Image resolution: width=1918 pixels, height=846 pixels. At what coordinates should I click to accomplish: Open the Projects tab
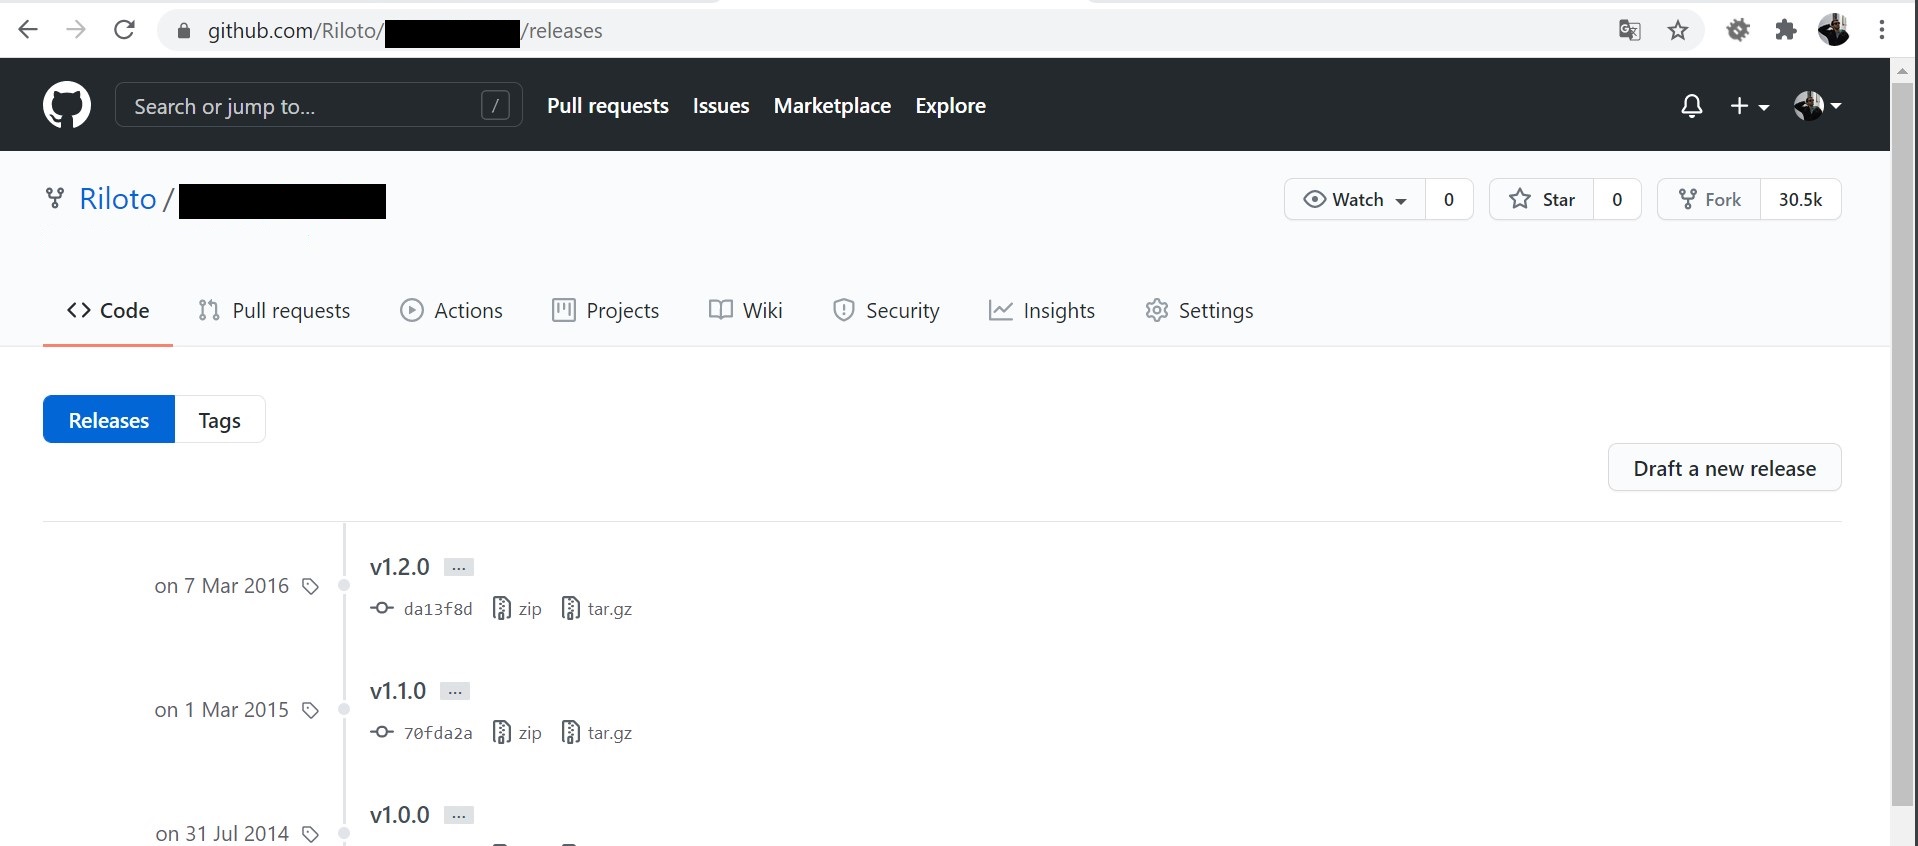[x=605, y=311]
